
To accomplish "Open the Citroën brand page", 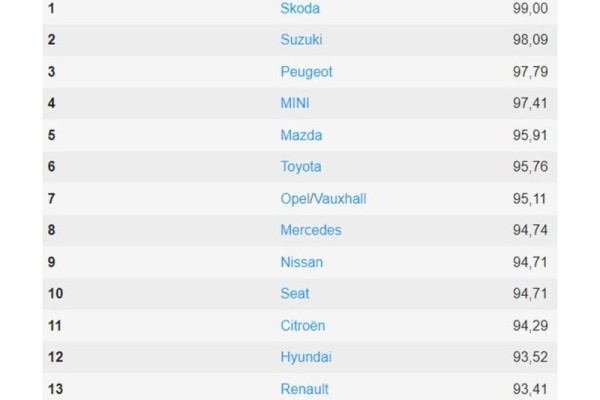I will [x=303, y=325].
